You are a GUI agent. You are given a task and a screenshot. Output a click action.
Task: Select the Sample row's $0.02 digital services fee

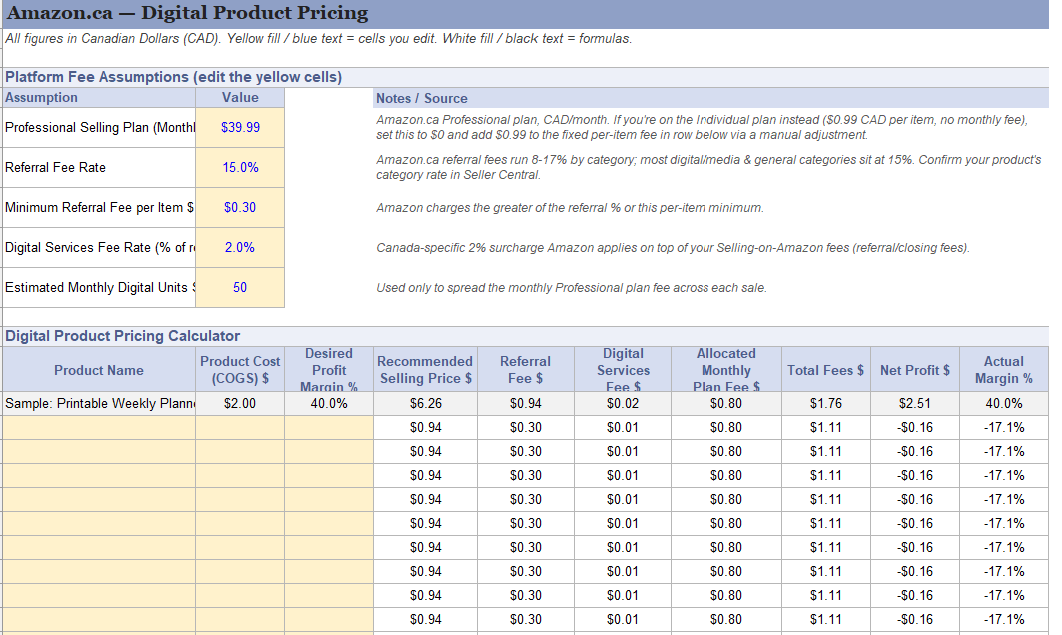click(623, 403)
